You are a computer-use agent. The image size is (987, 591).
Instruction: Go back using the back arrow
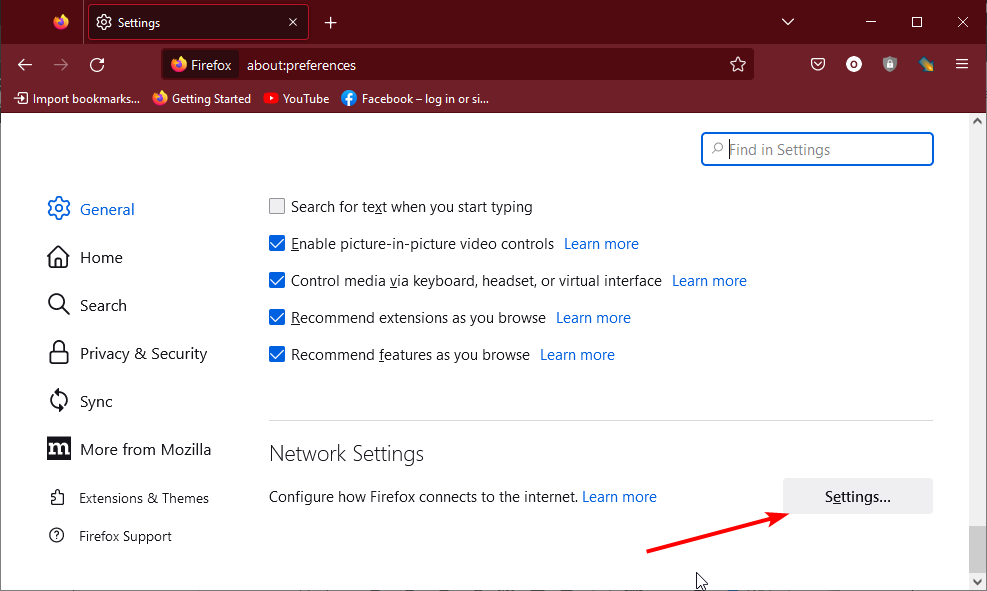(26, 65)
